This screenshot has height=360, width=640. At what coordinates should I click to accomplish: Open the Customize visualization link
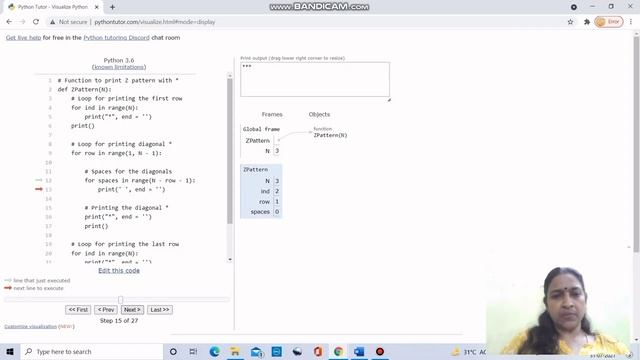point(31,327)
